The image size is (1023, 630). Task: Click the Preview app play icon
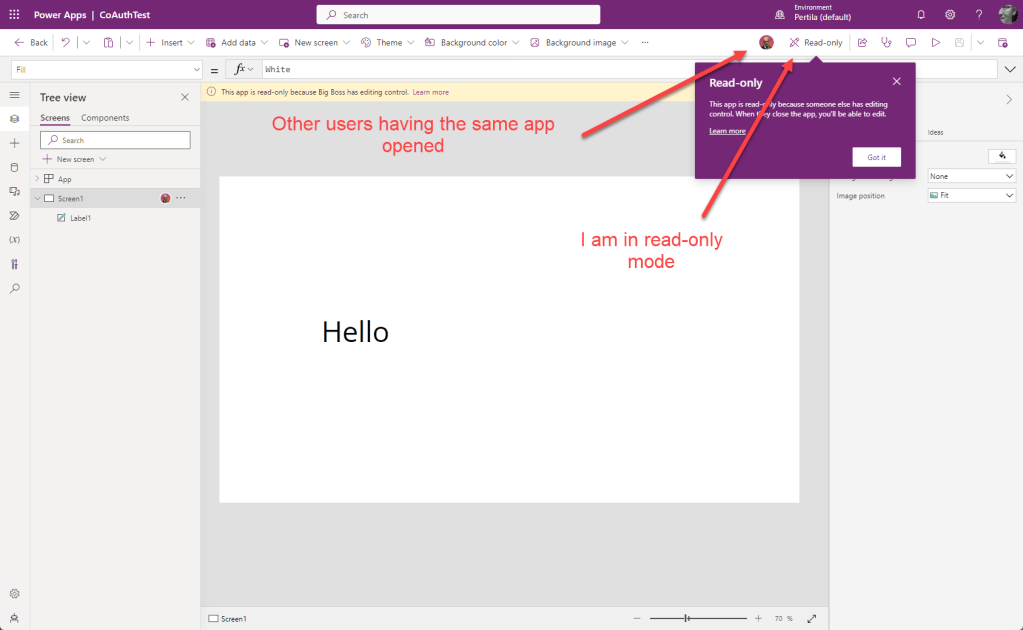935,43
